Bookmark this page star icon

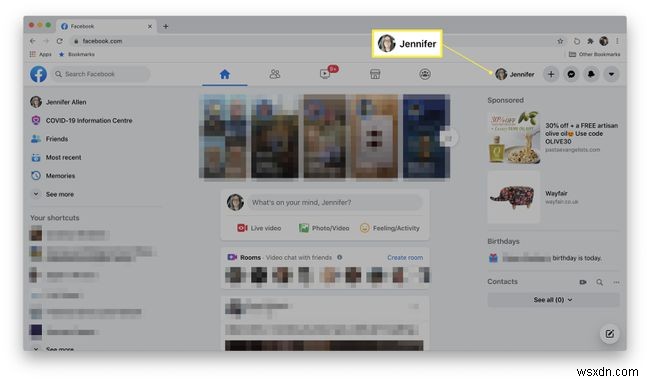tap(560, 41)
